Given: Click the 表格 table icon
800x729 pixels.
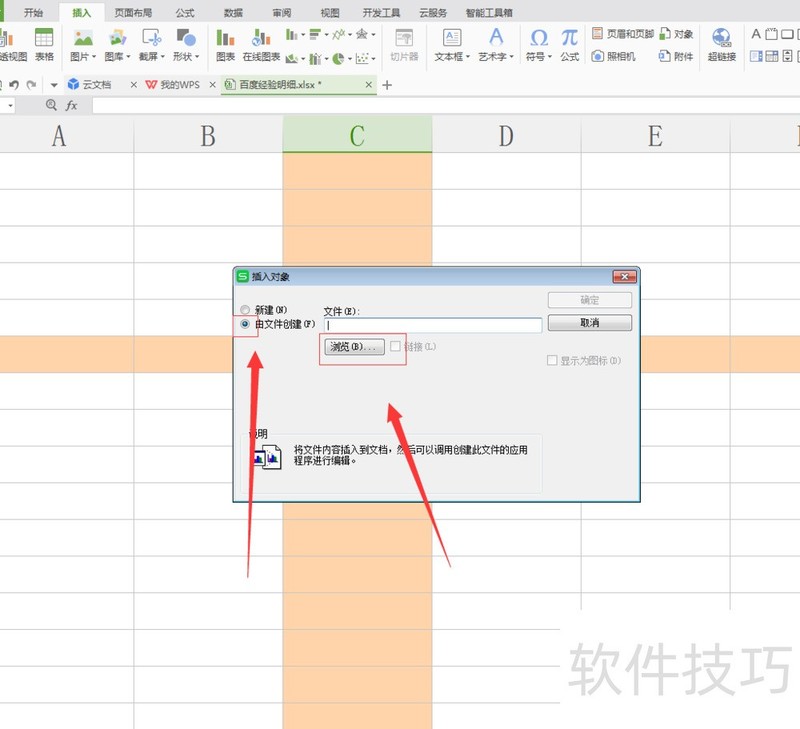Looking at the screenshot, I should [x=44, y=44].
